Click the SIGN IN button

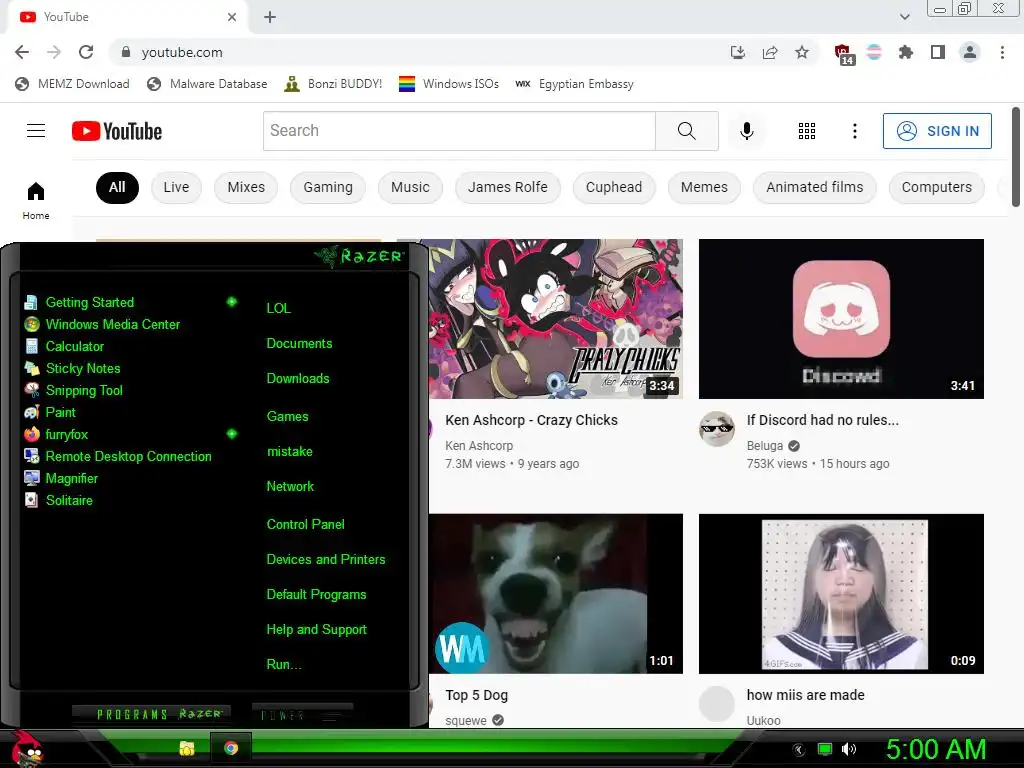click(x=937, y=131)
